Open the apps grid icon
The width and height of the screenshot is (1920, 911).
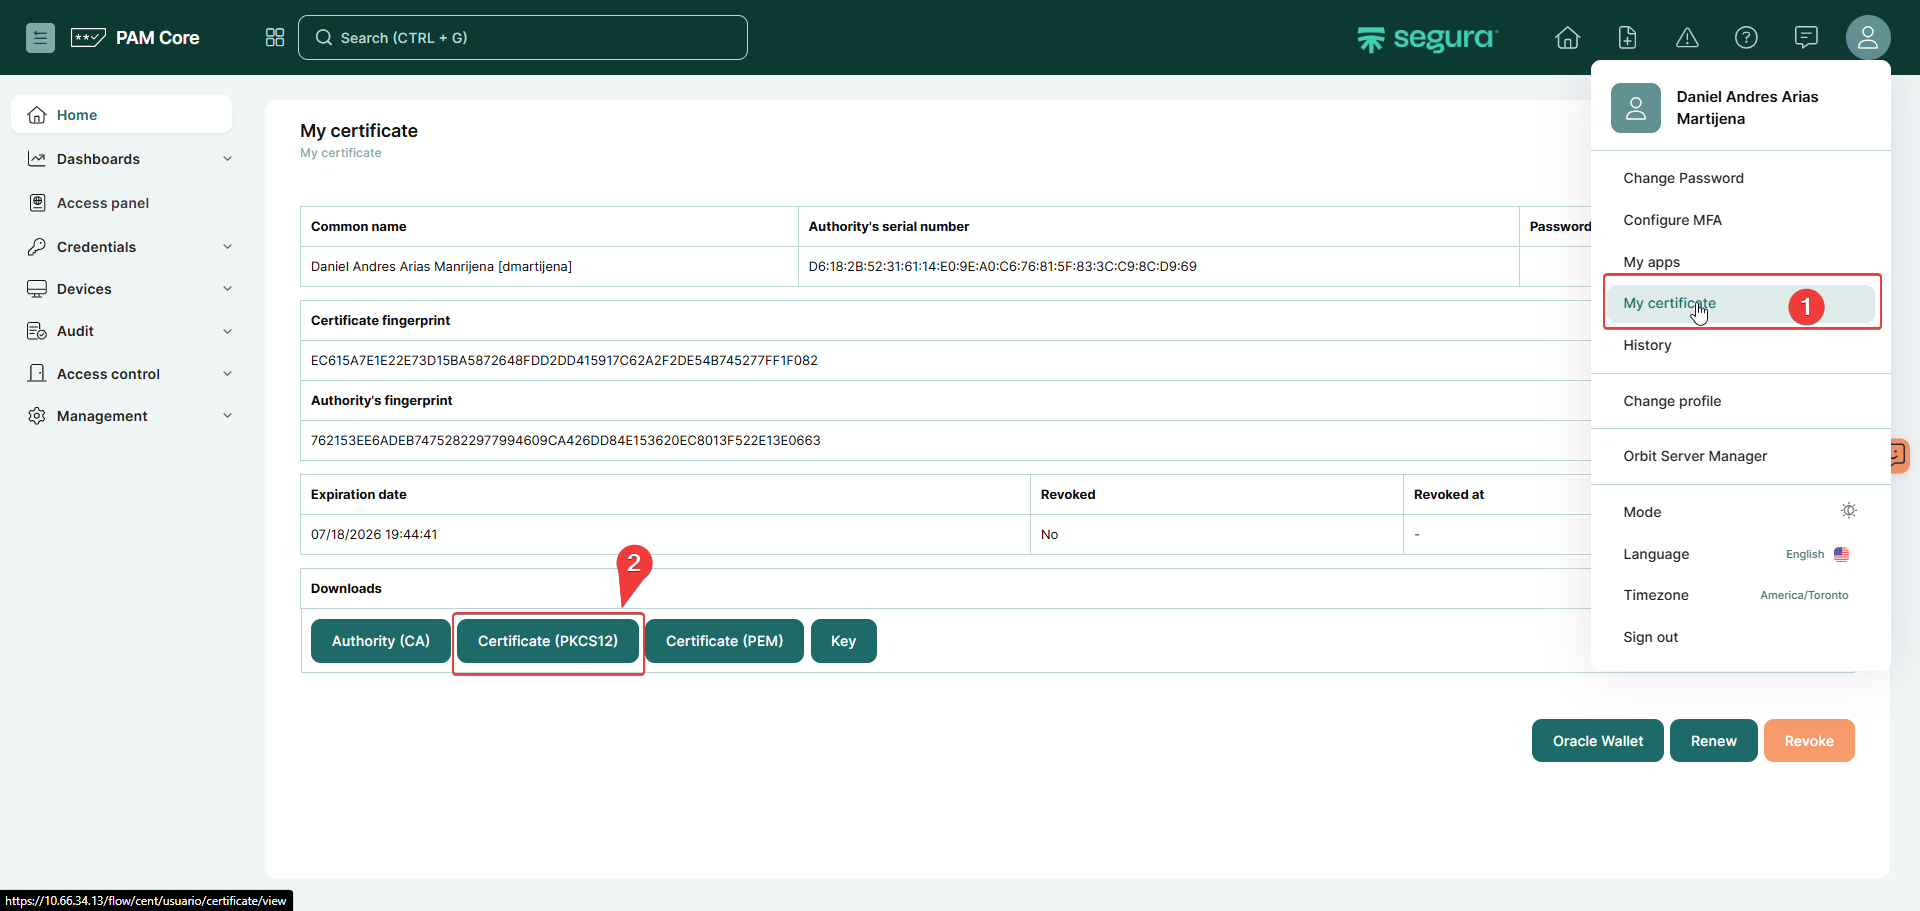click(275, 38)
